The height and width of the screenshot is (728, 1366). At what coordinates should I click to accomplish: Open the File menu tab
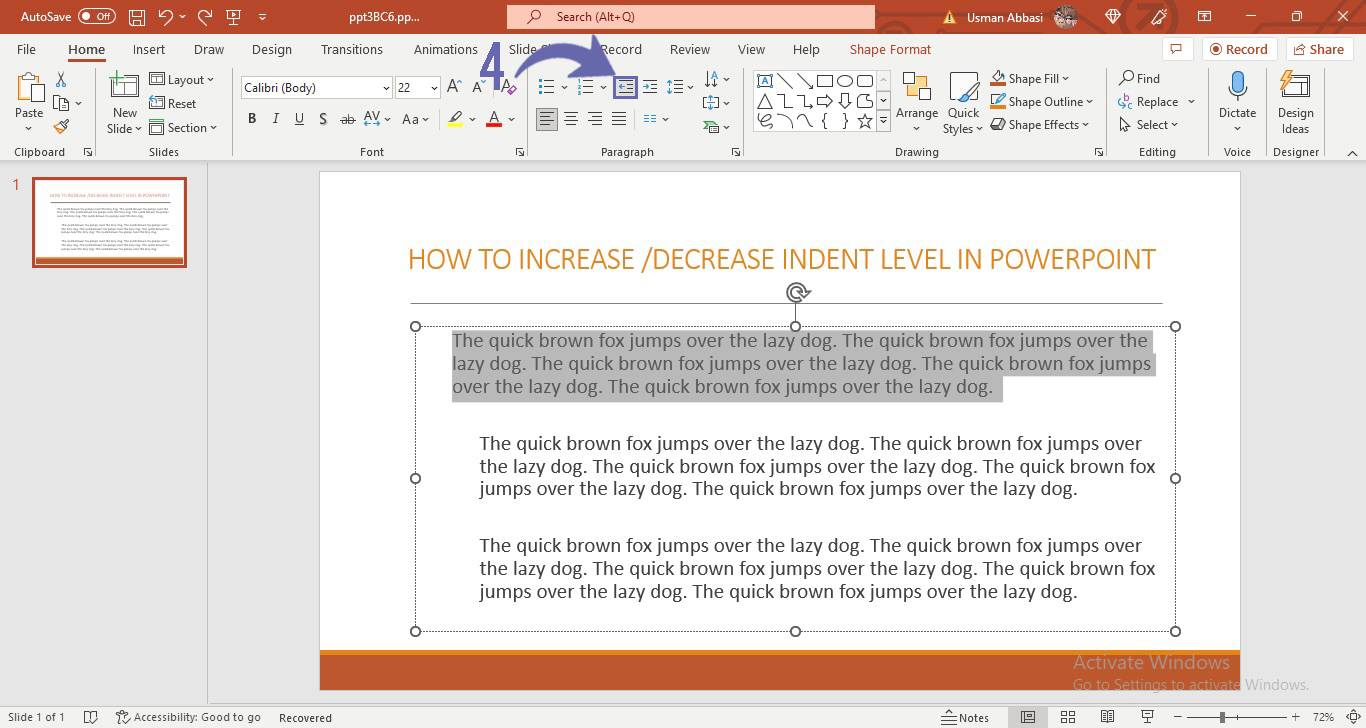[26, 49]
